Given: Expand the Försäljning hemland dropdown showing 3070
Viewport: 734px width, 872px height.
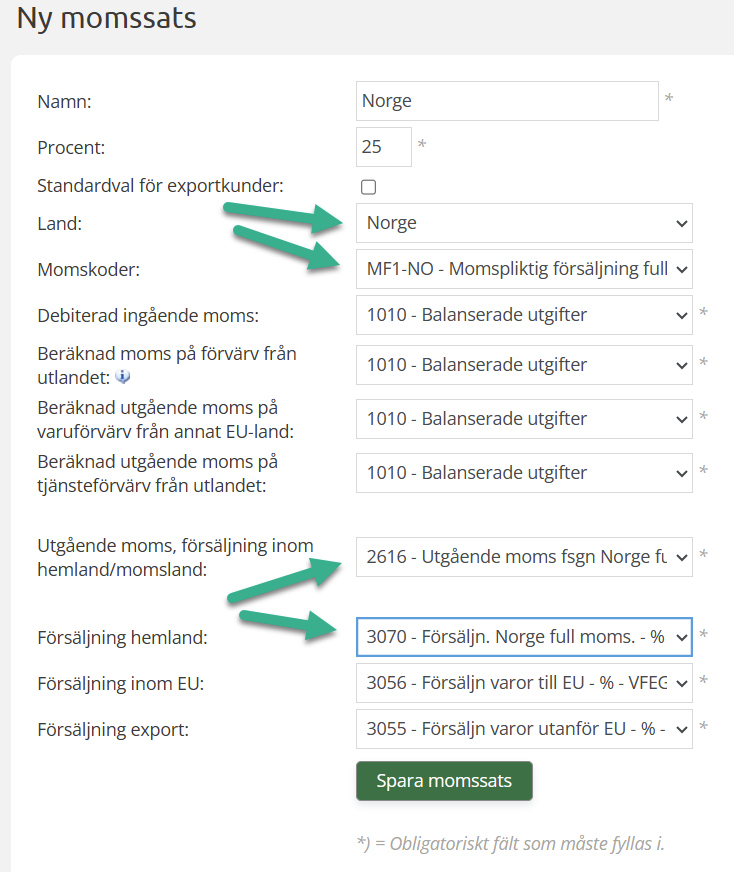Looking at the screenshot, I should tap(523, 636).
